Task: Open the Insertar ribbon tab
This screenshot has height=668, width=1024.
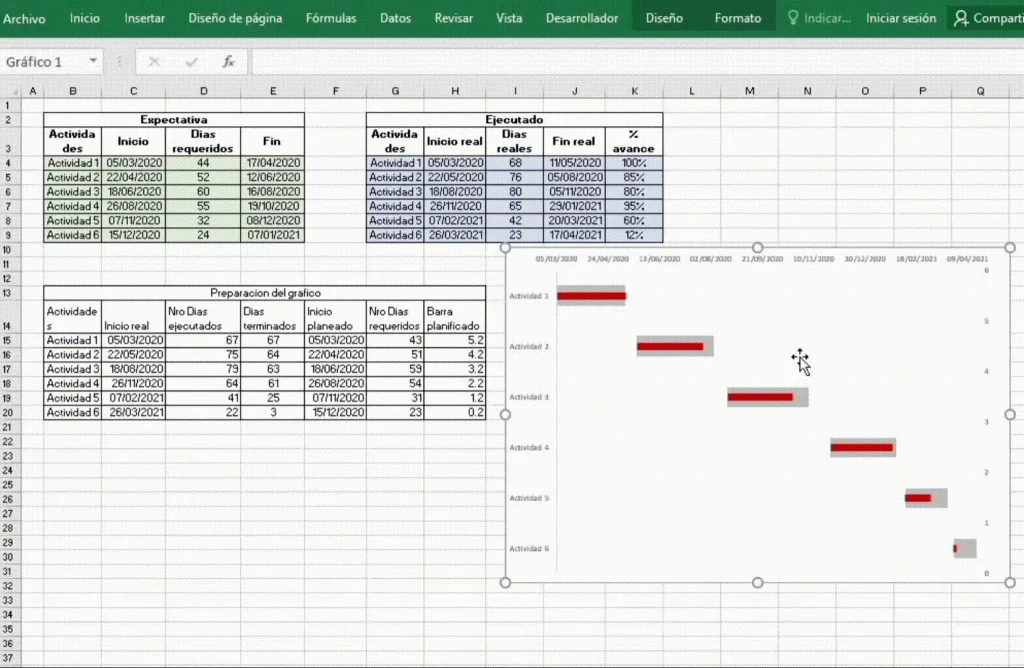Action: [144, 18]
